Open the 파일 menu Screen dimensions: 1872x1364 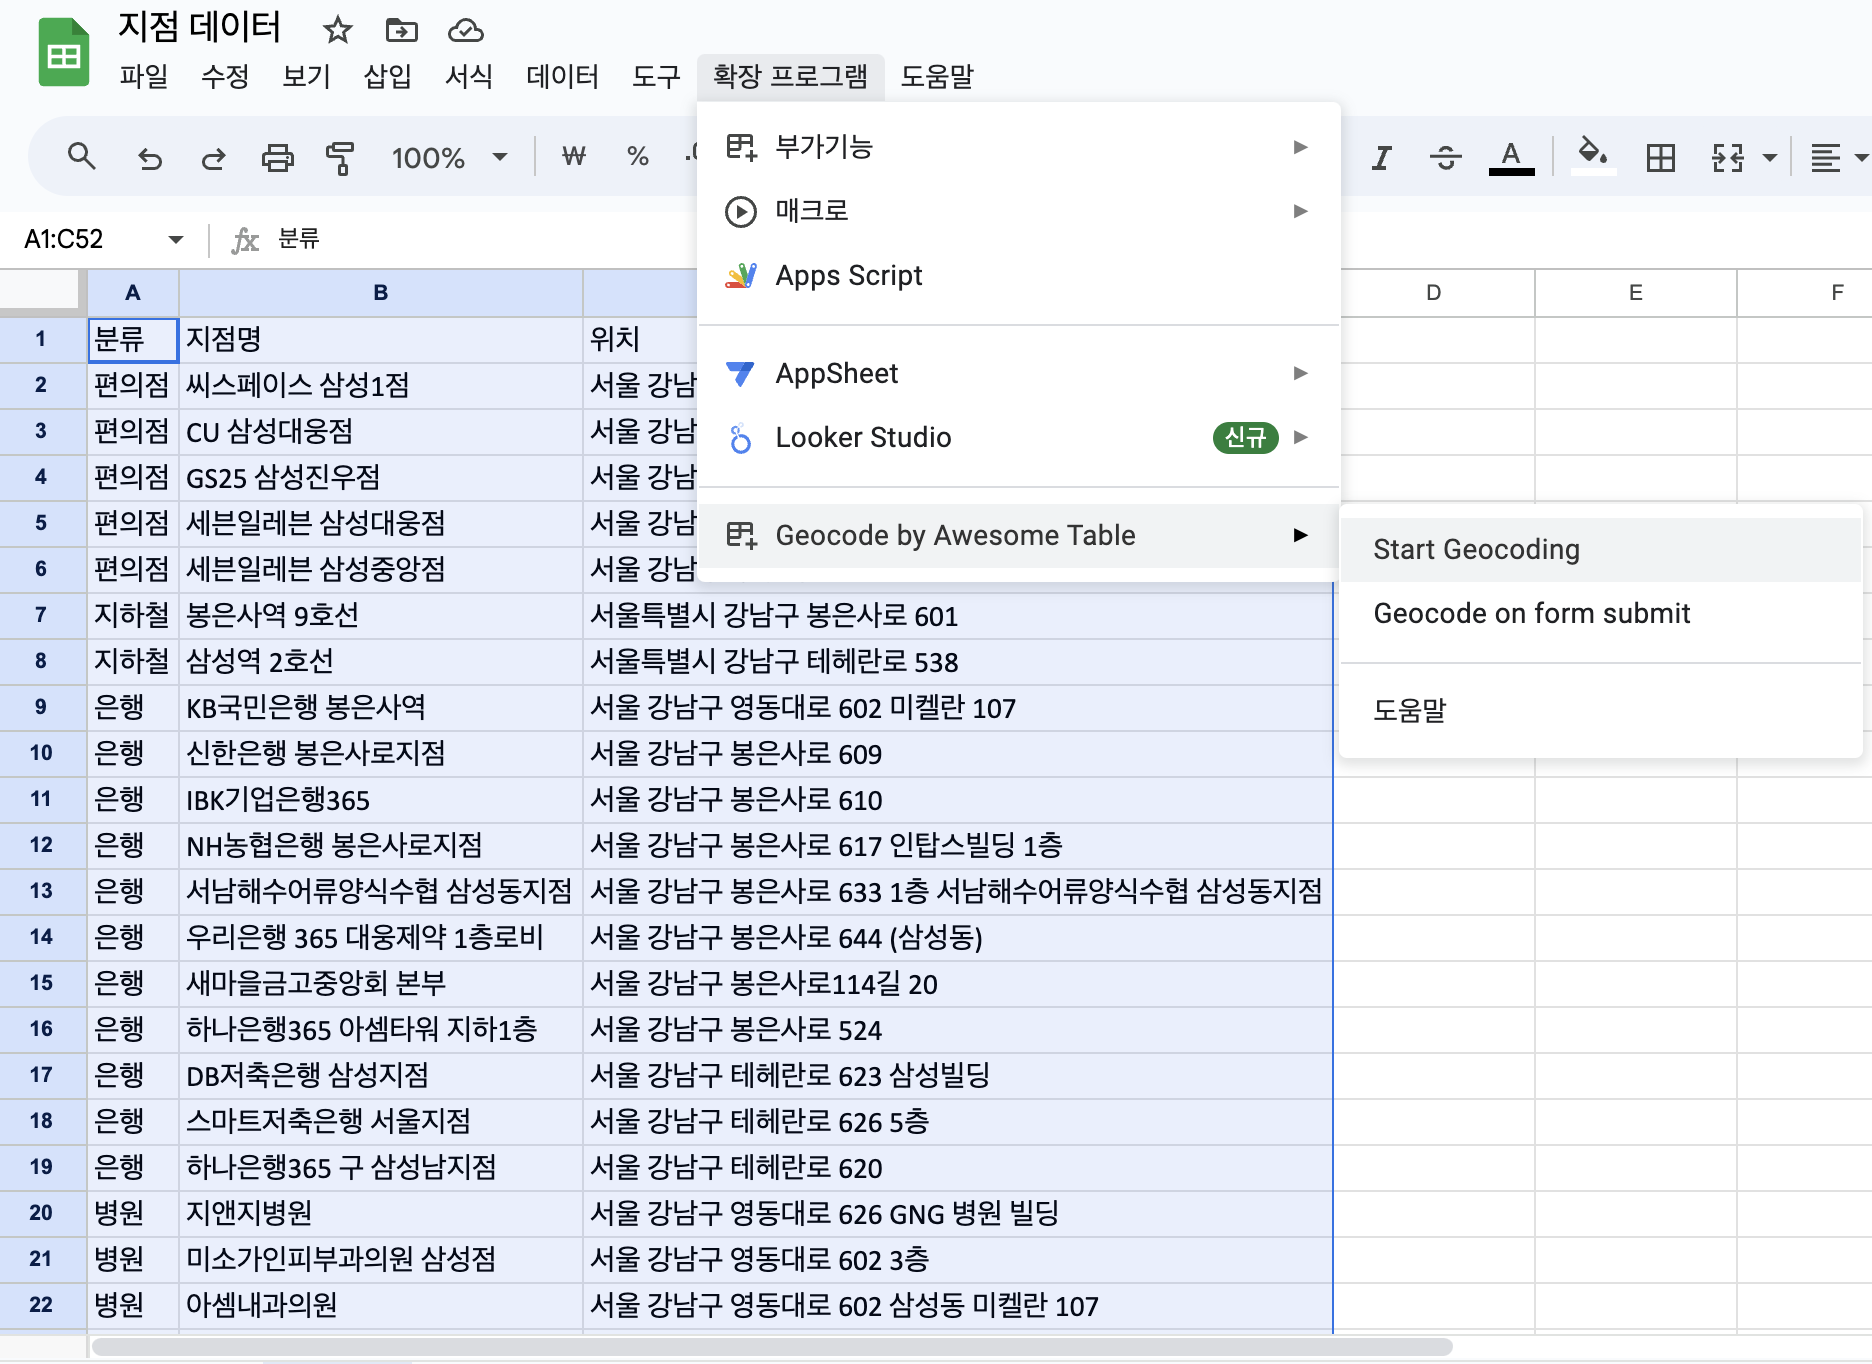(144, 76)
